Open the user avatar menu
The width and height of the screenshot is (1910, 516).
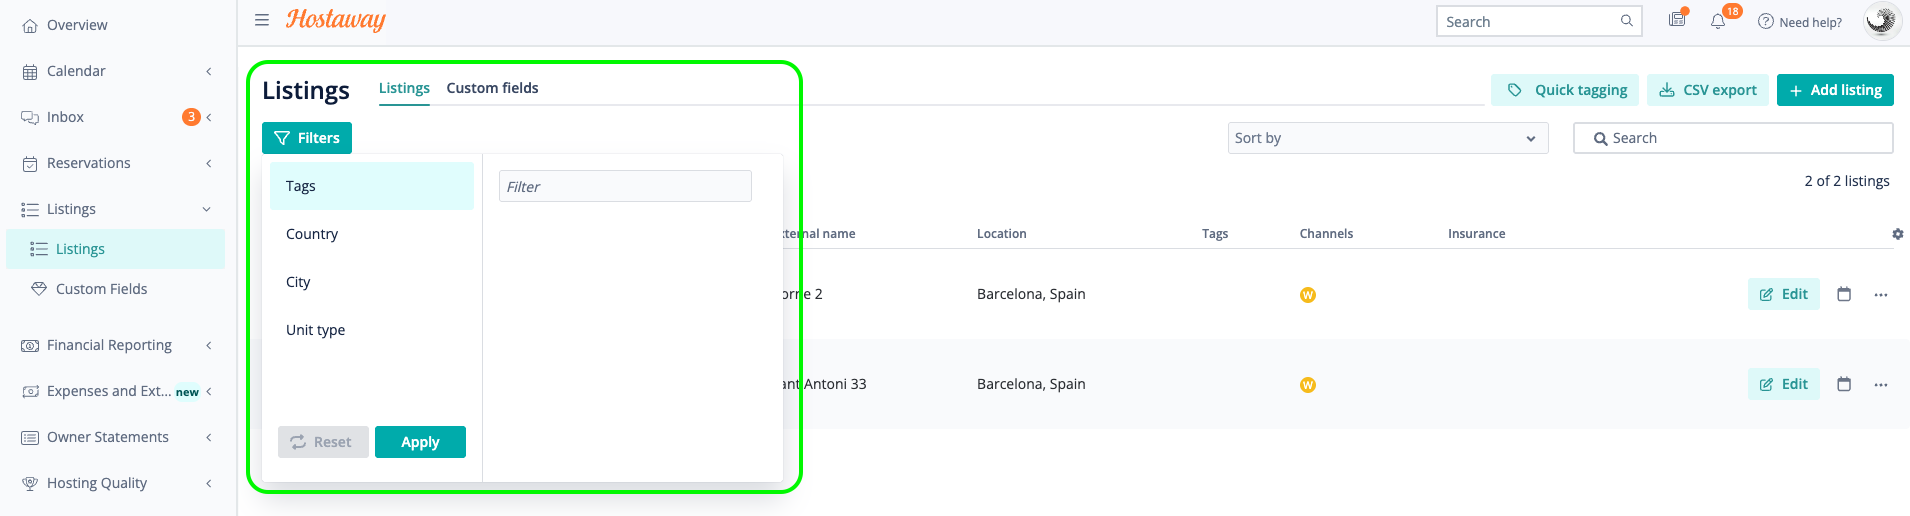(x=1881, y=21)
